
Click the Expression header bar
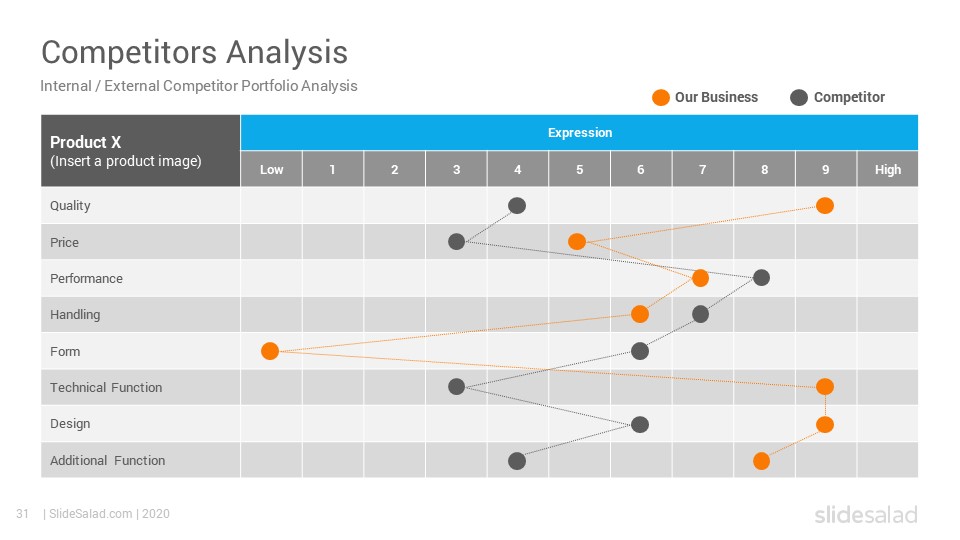tap(579, 132)
